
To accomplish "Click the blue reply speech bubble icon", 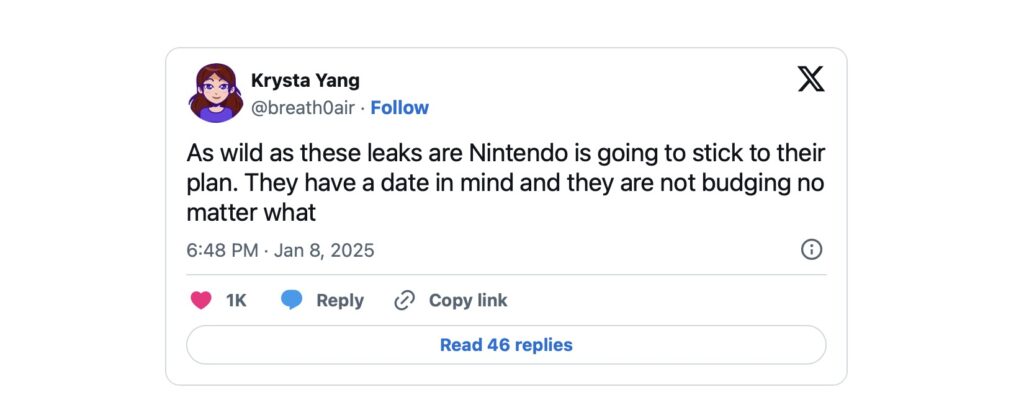I will click(x=292, y=300).
